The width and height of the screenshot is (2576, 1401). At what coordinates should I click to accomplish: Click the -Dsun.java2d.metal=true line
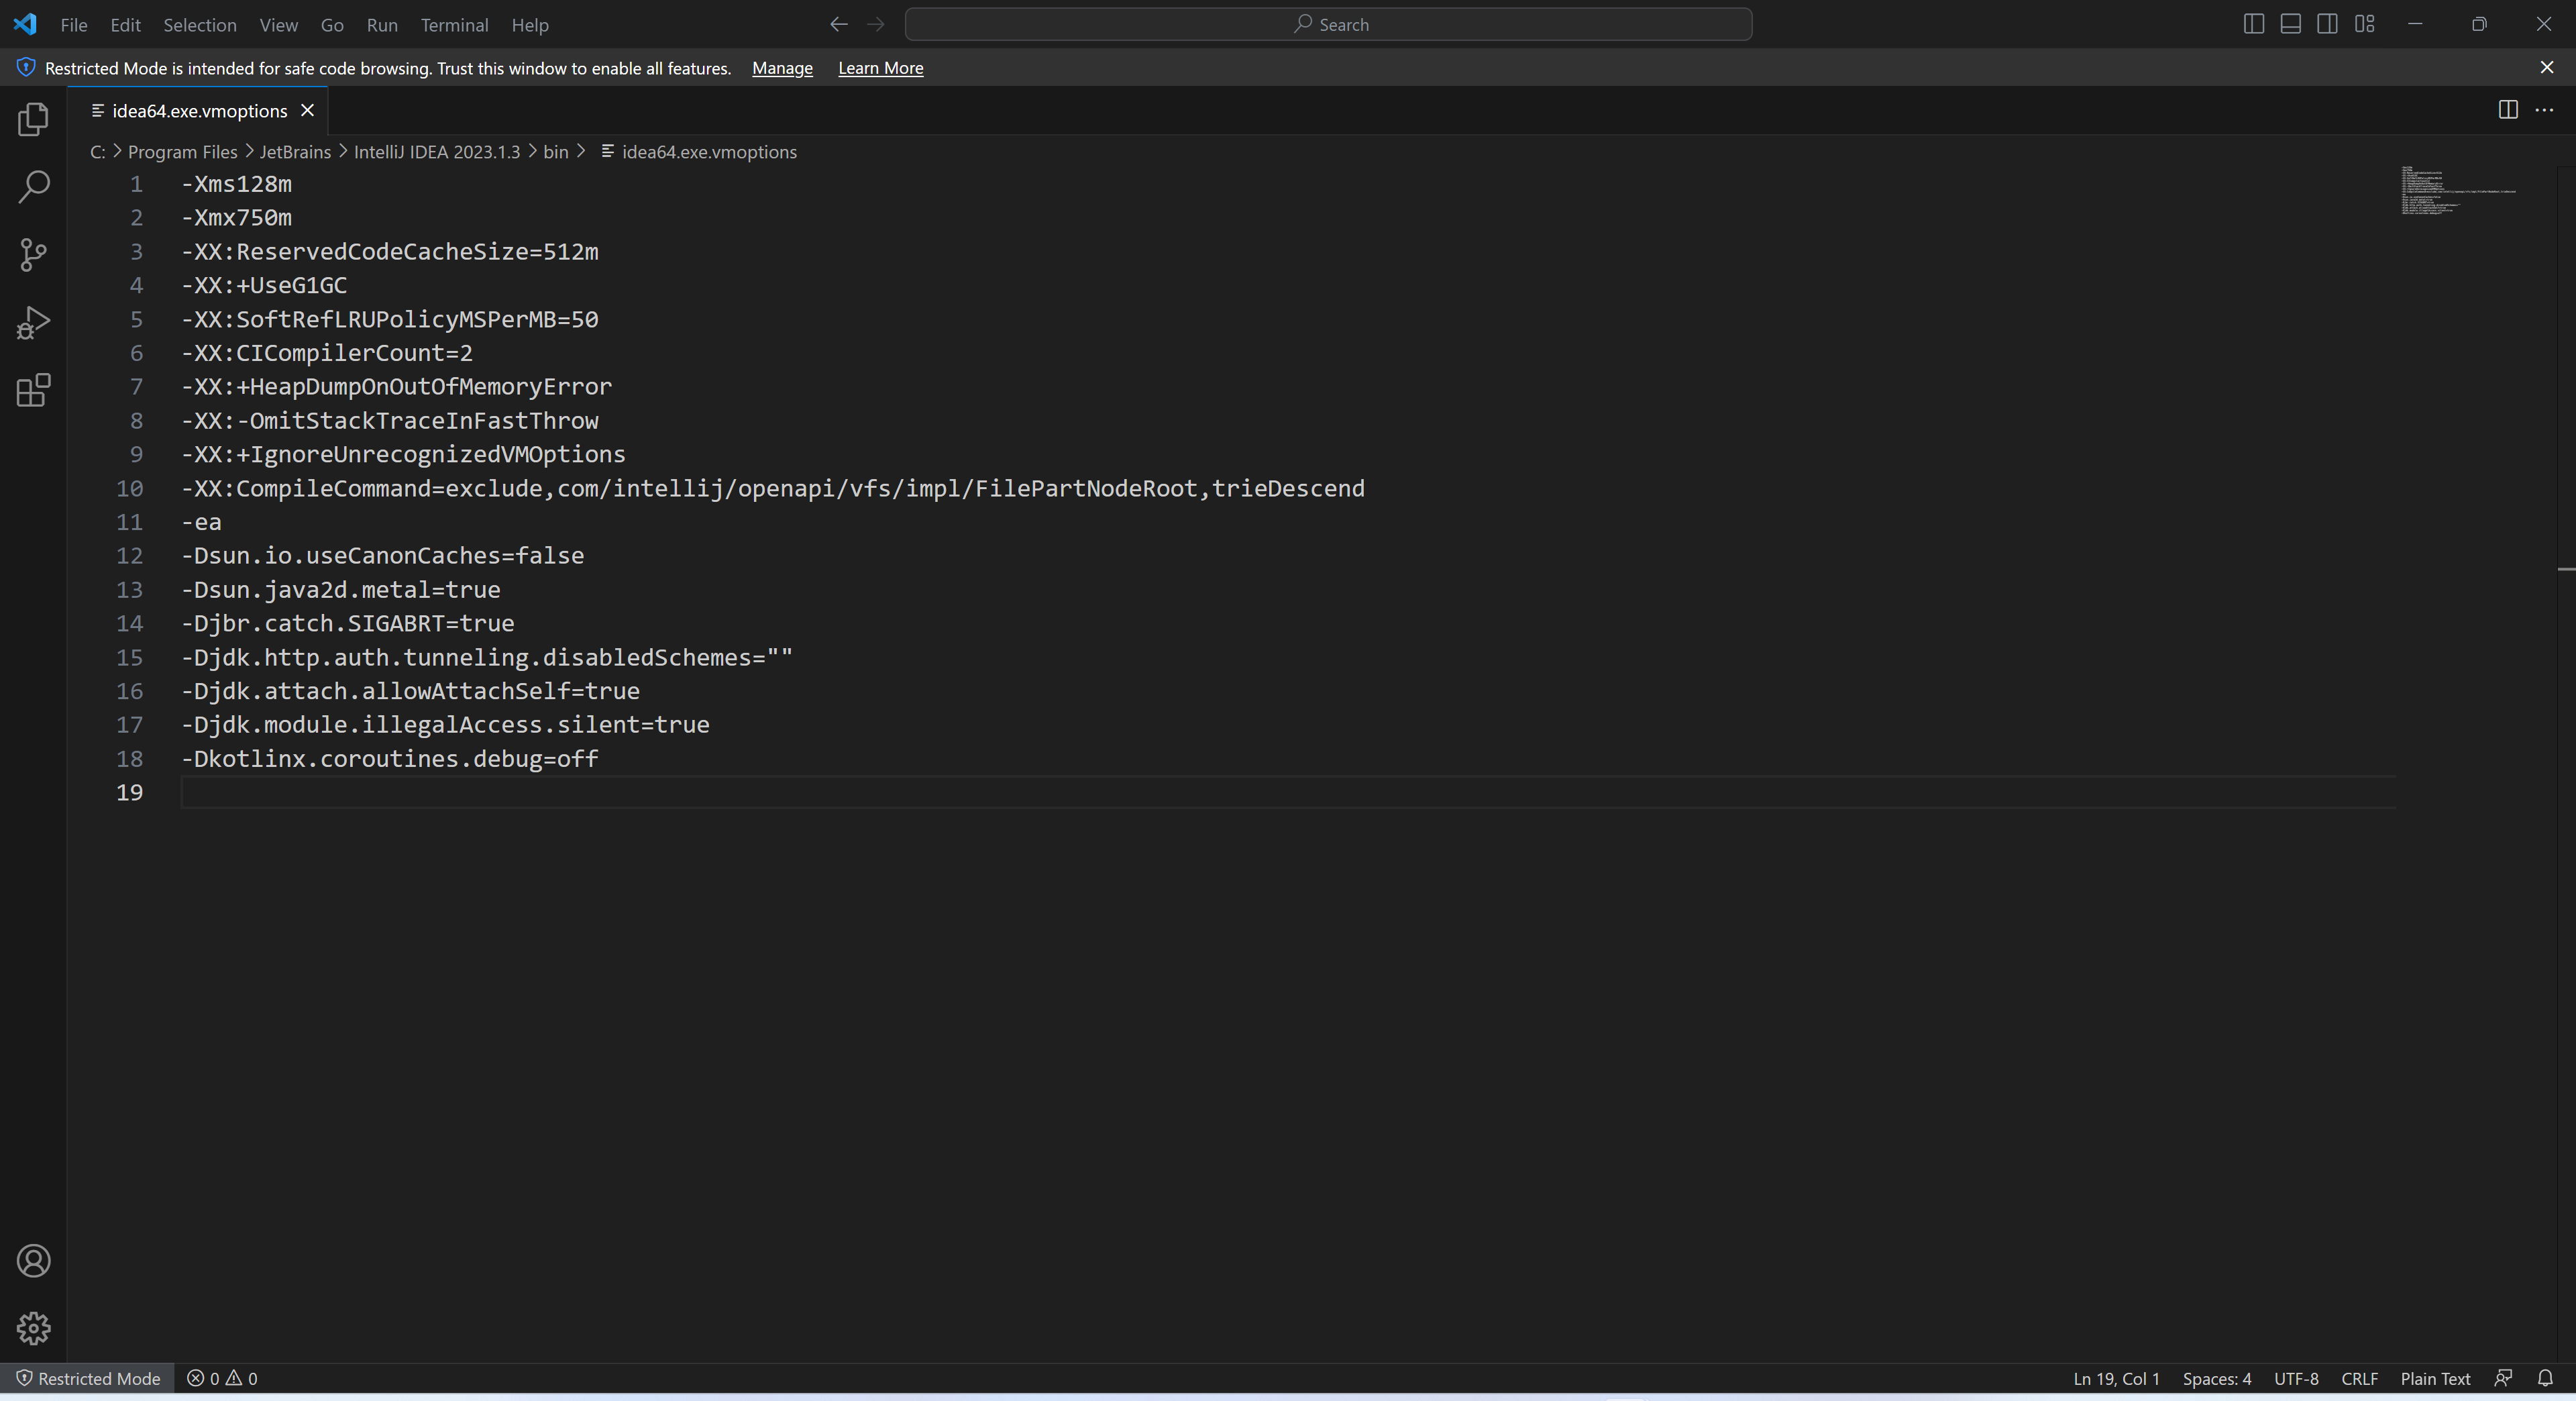341,589
